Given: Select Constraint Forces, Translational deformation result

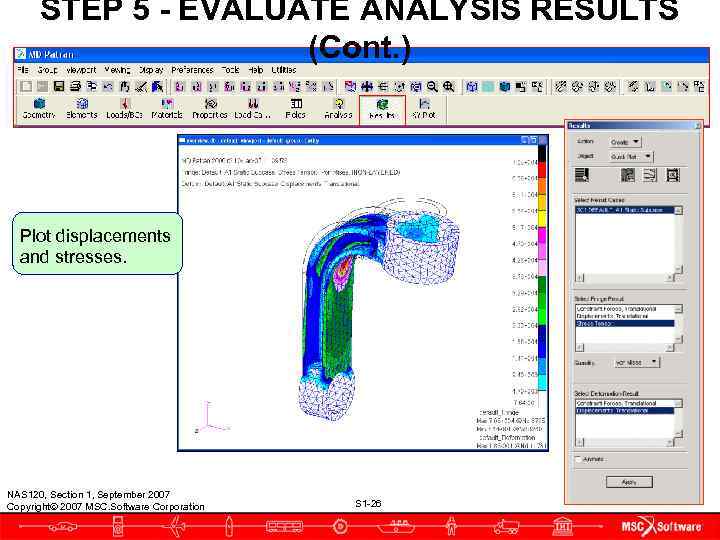Looking at the screenshot, I should (624, 403).
